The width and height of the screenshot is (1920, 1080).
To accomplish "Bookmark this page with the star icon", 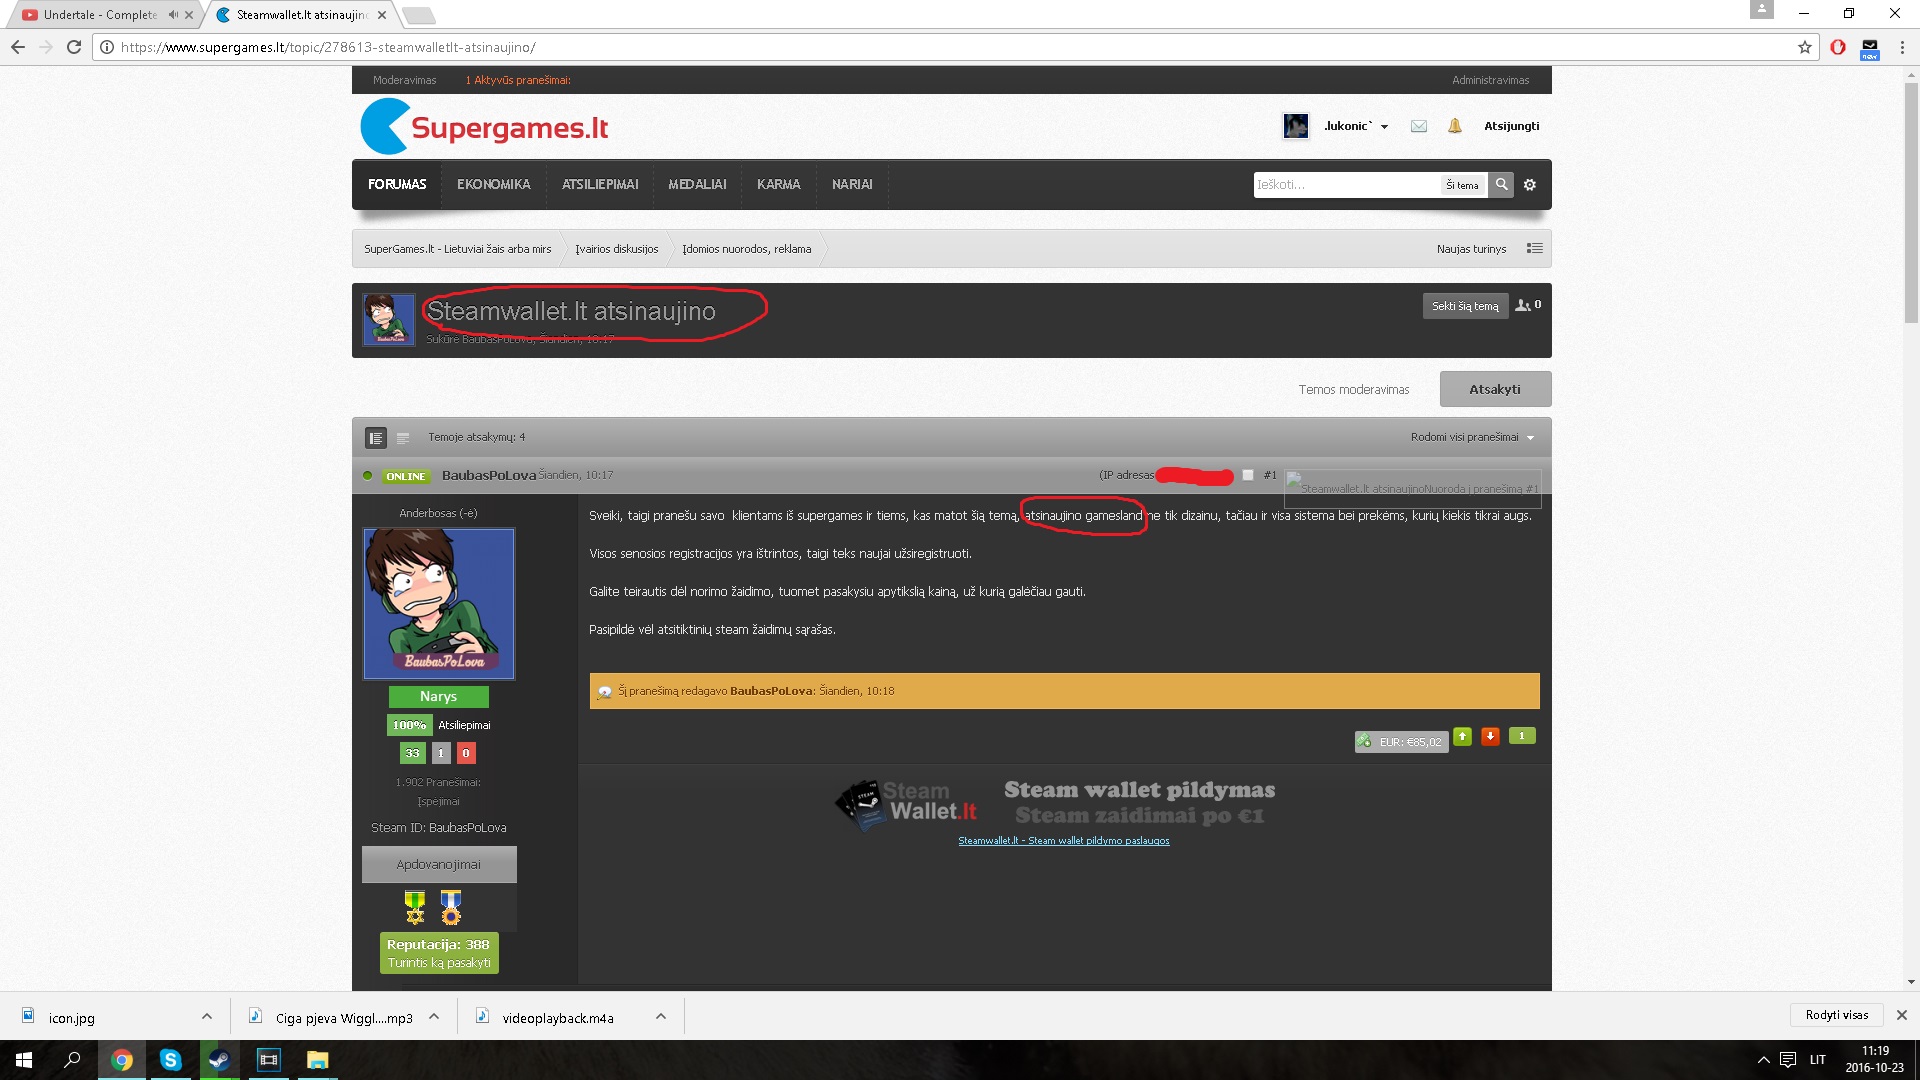I will click(1805, 47).
